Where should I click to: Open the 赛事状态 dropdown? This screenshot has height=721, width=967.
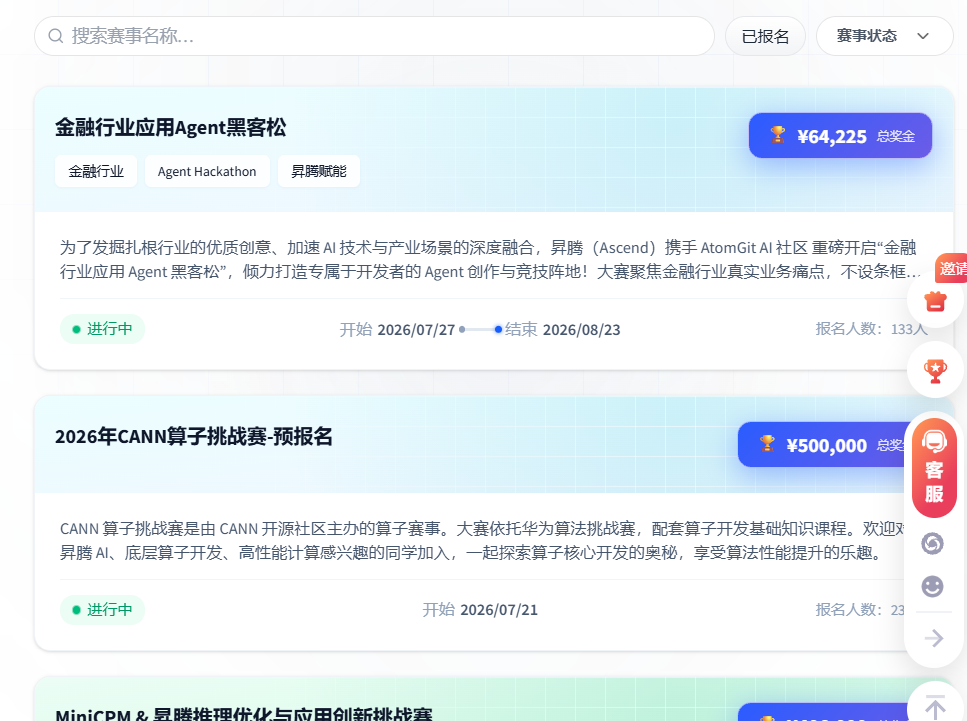tap(884, 36)
